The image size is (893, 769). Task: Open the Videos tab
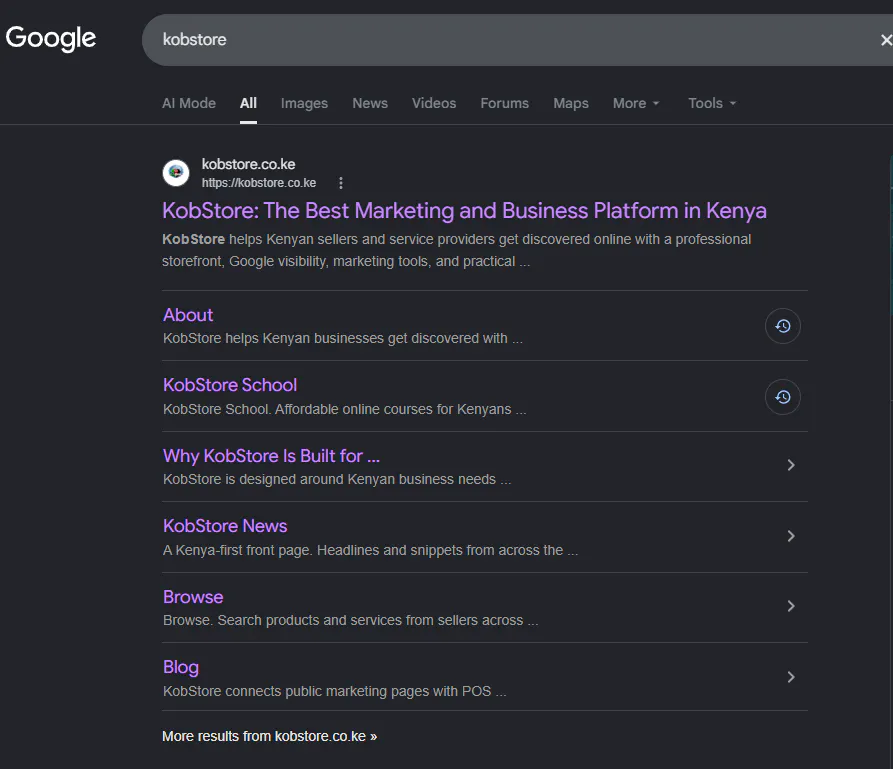pyautogui.click(x=434, y=103)
